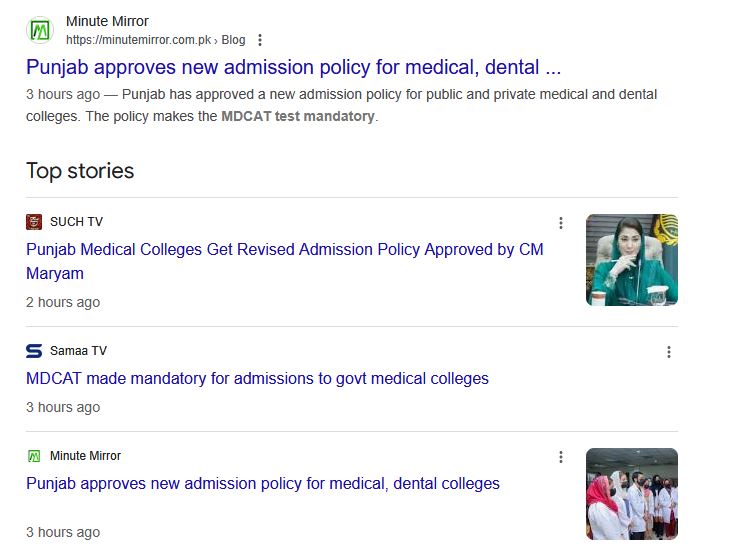Click the SUCH TV source name
Viewport: 733px width, 556px height.
click(76, 222)
